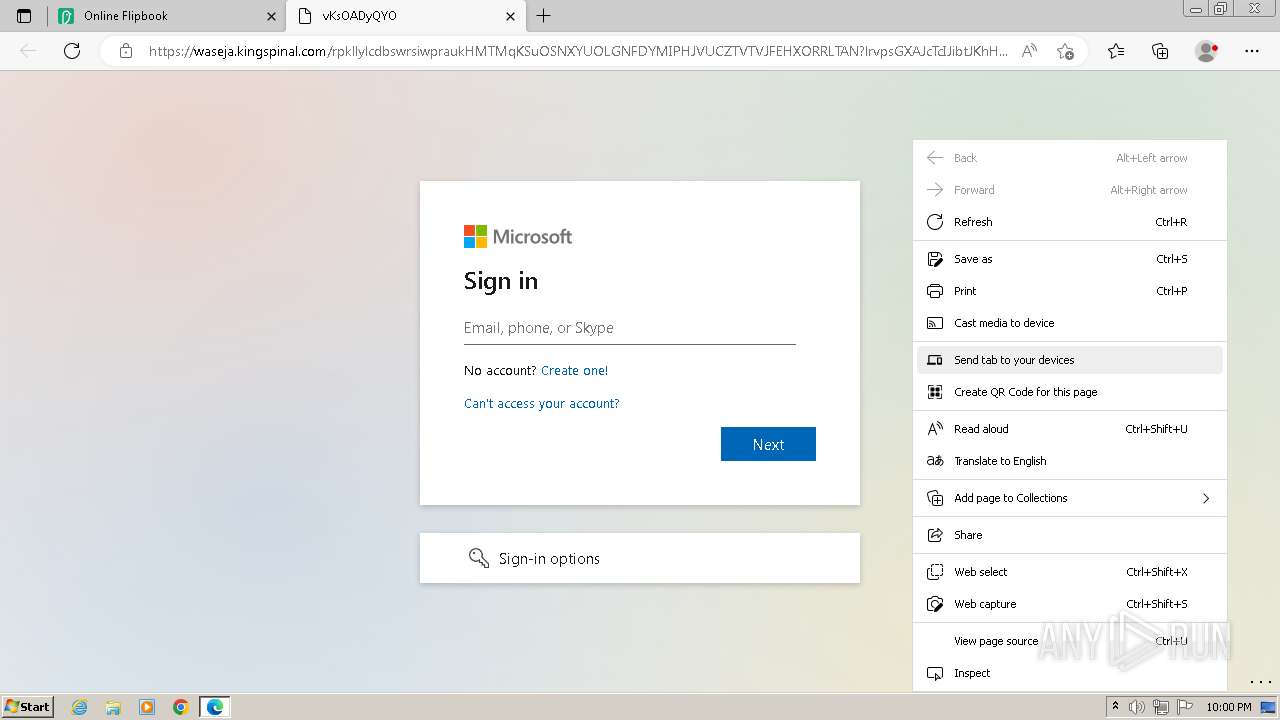Select View page source
This screenshot has width=1280, height=720.
(x=1070, y=641)
